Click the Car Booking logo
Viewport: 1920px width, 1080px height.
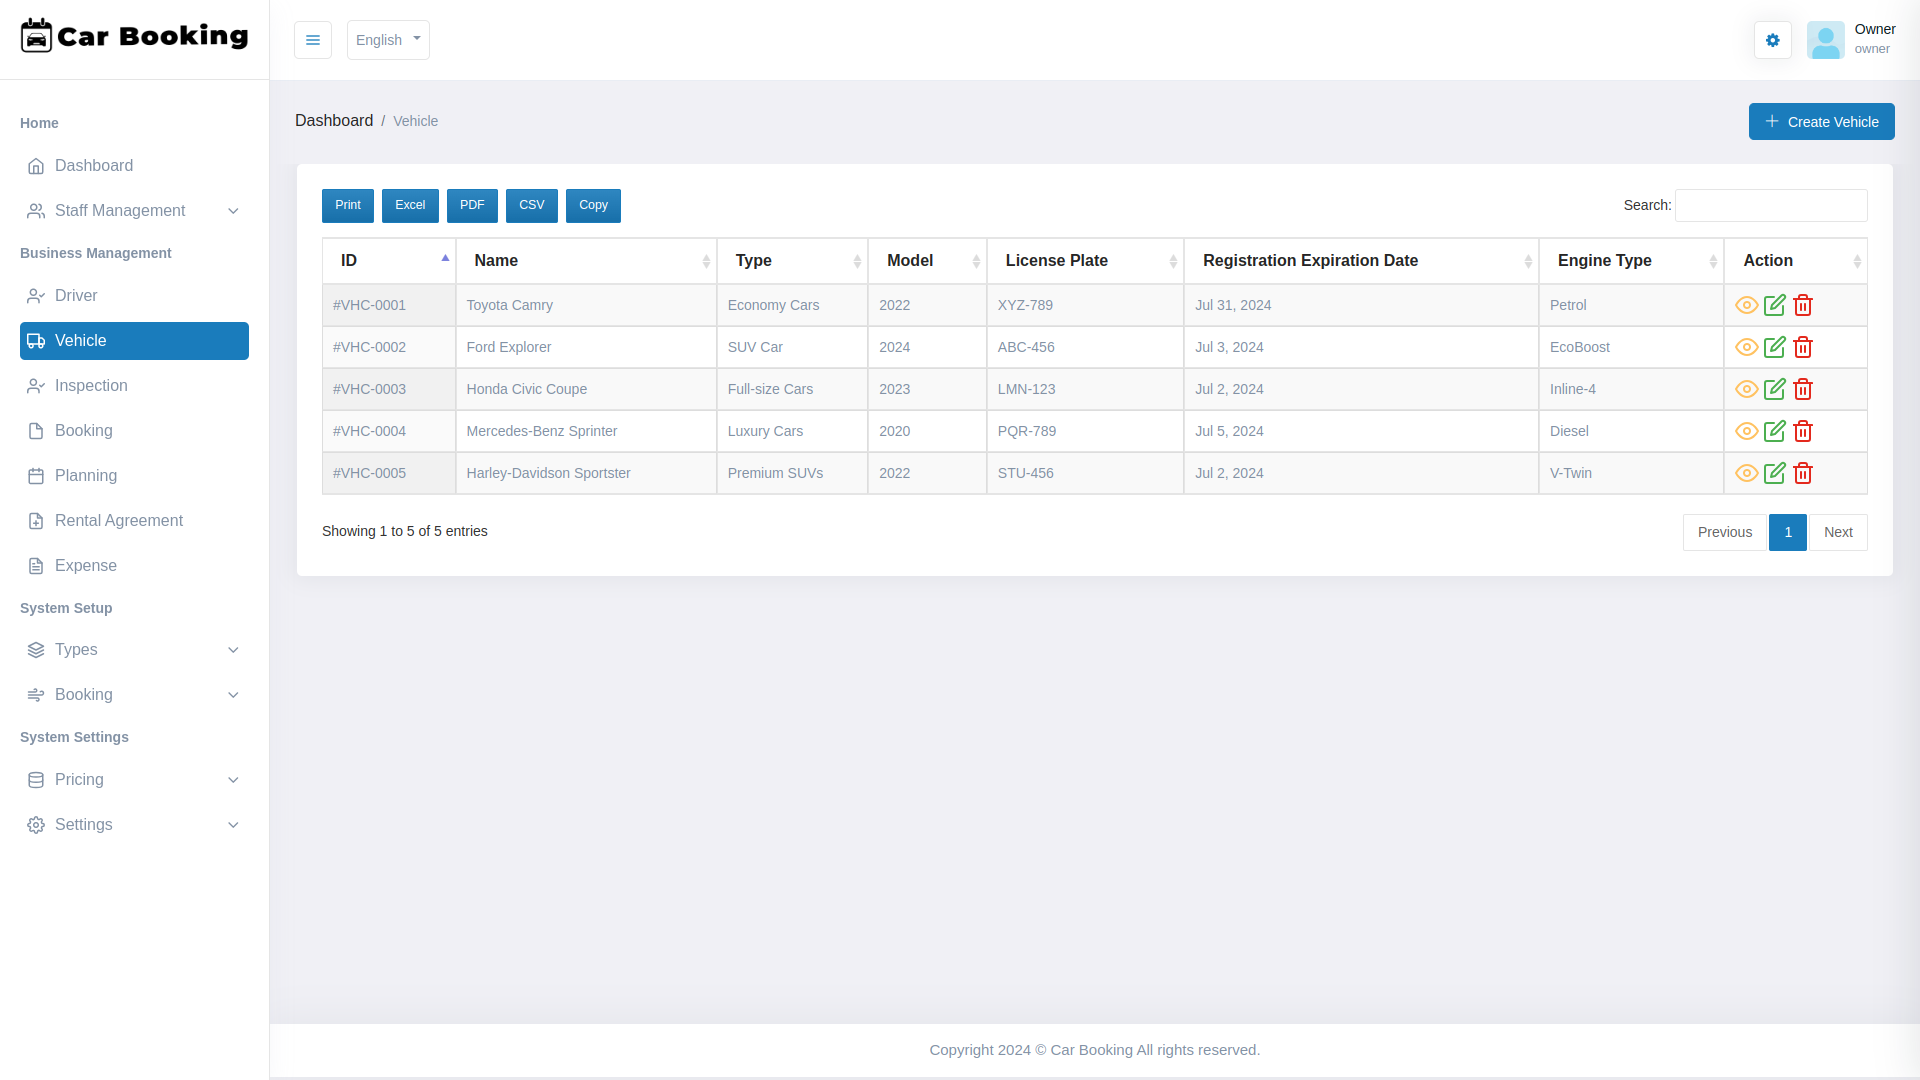[x=134, y=36]
